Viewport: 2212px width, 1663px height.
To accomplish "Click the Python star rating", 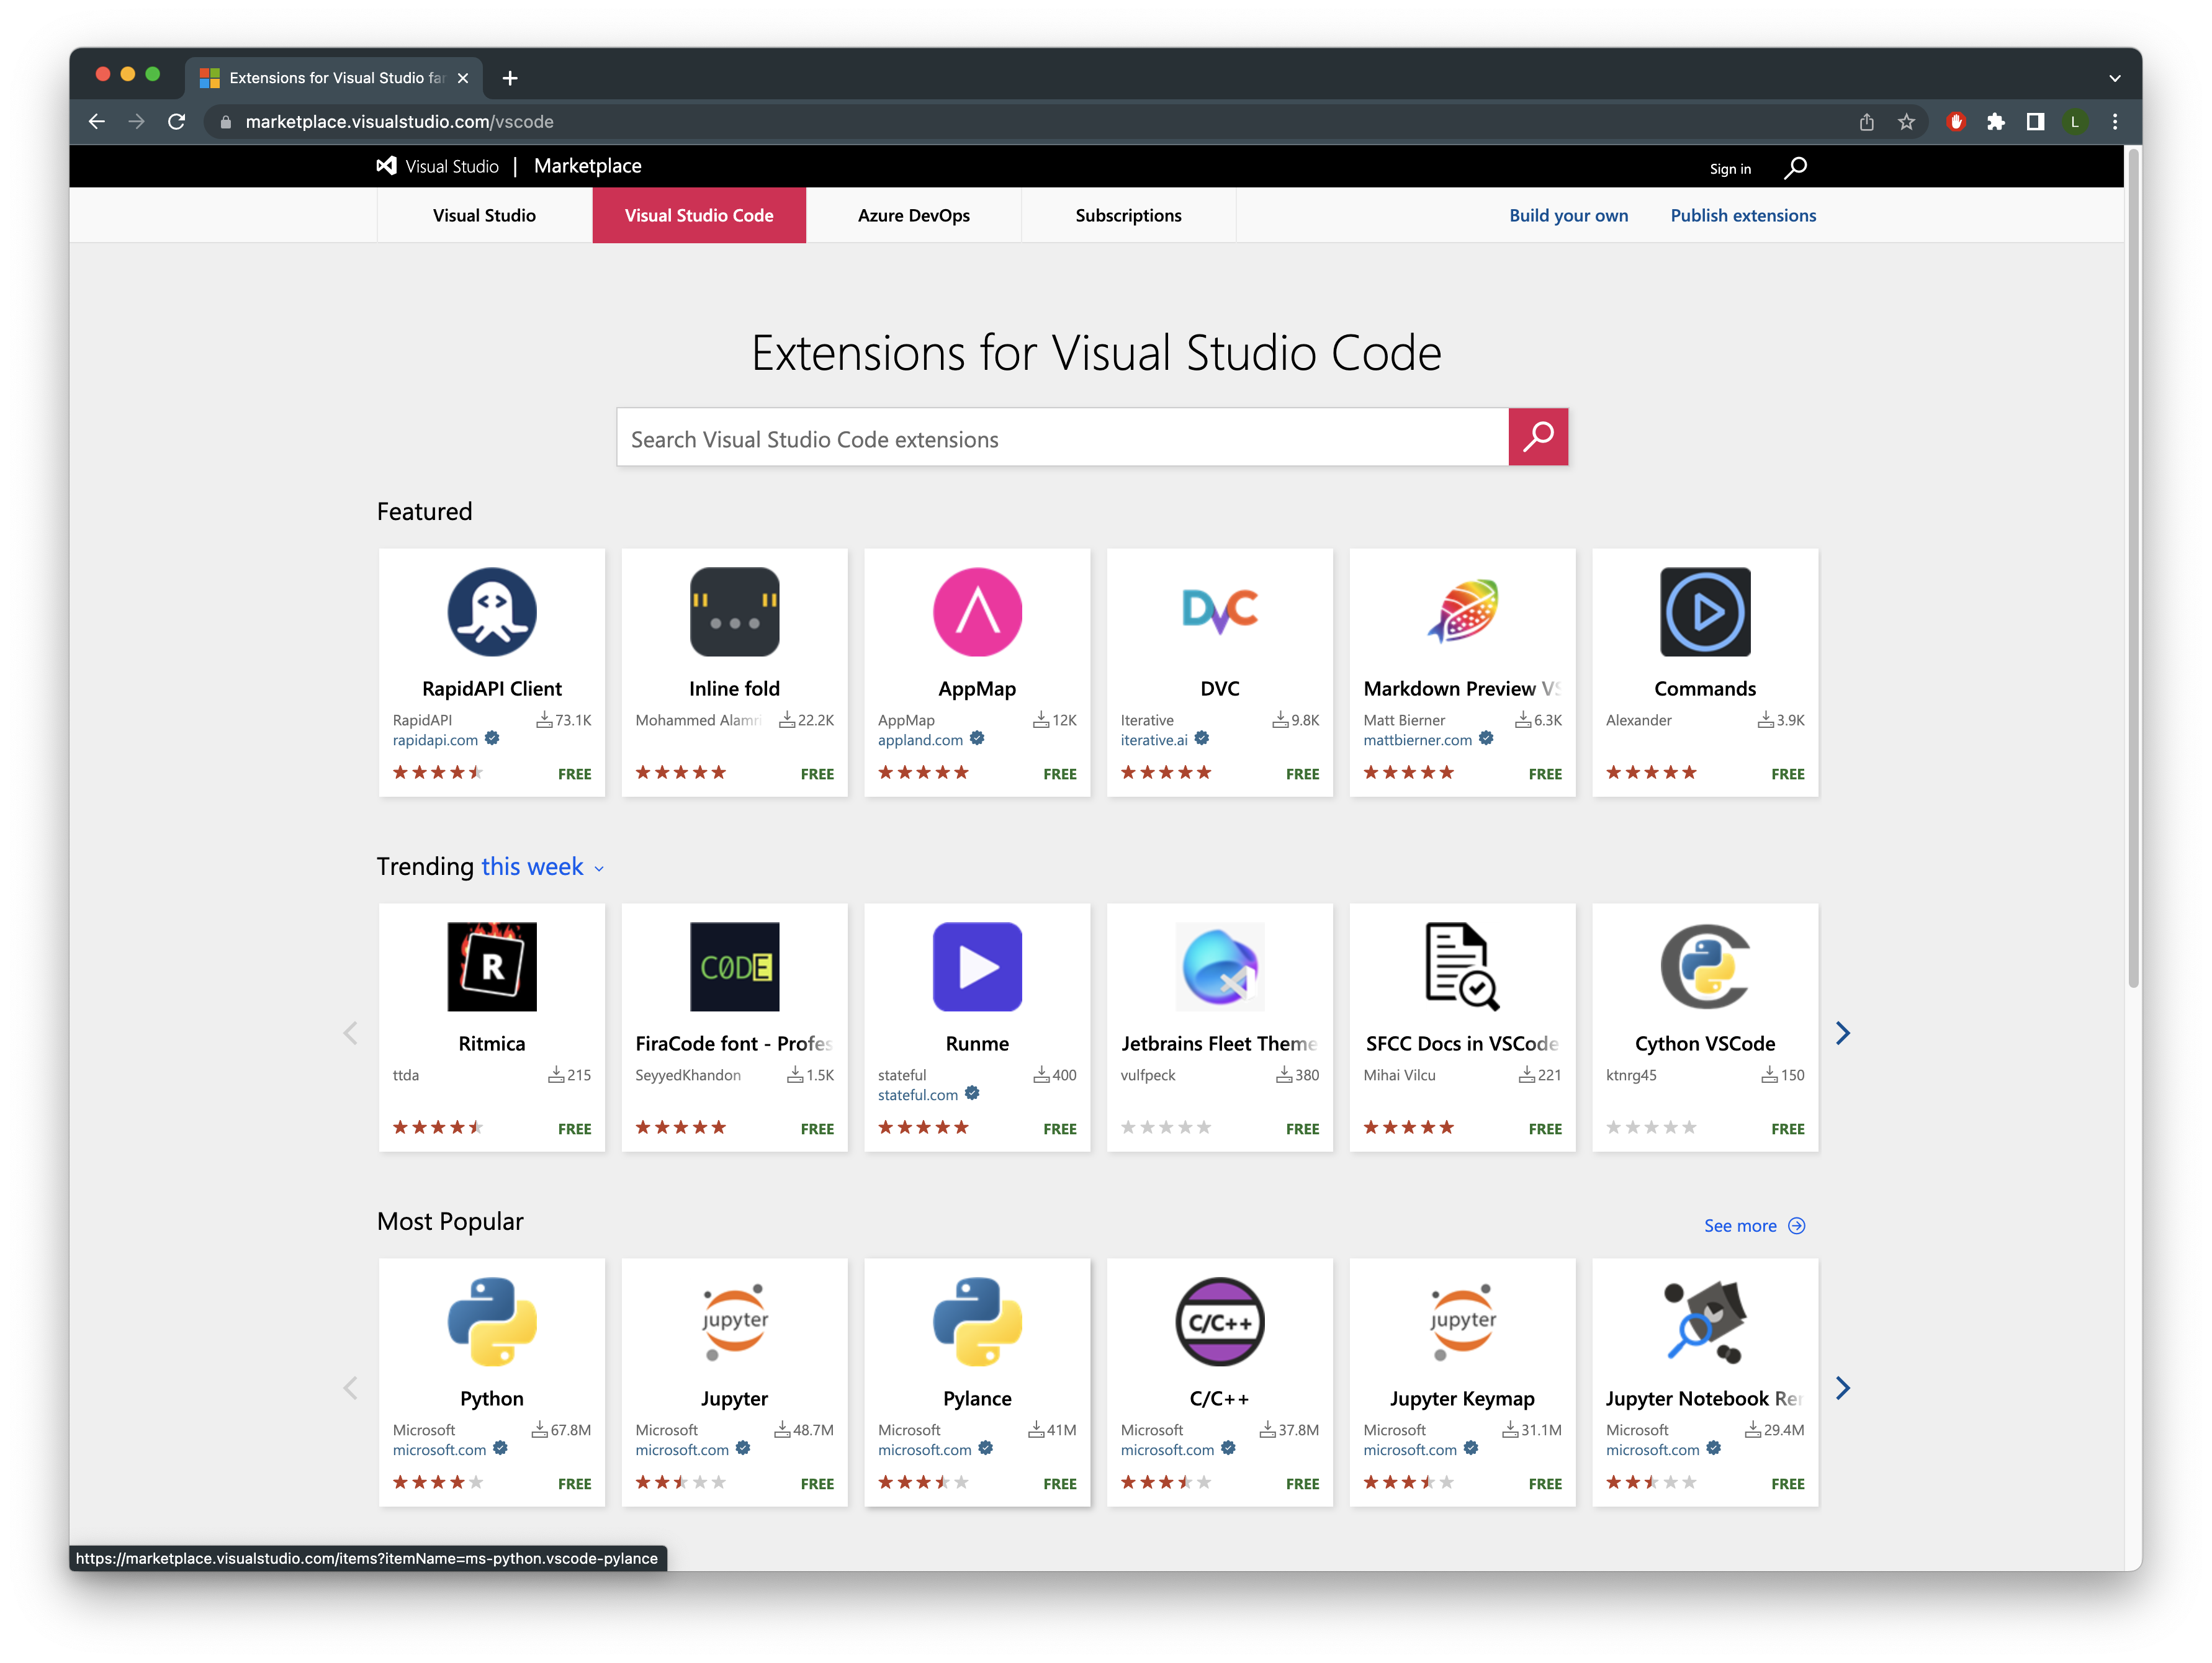I will (x=437, y=1482).
